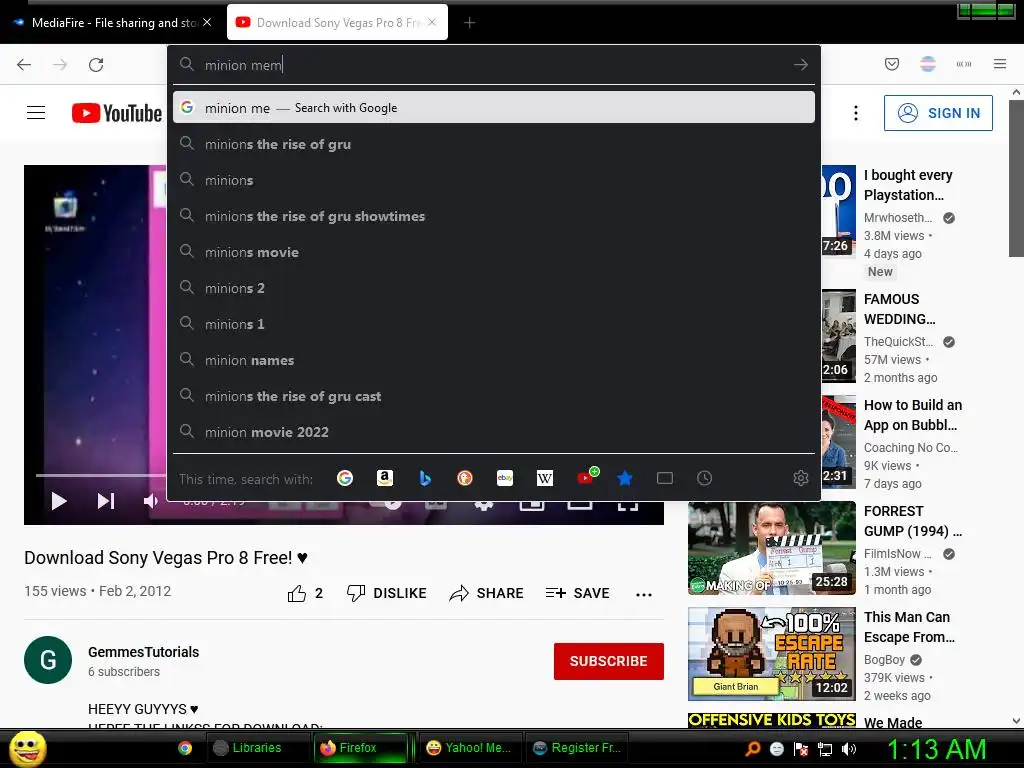Click the SIGN IN button
The height and width of the screenshot is (768, 1024).
pos(938,113)
